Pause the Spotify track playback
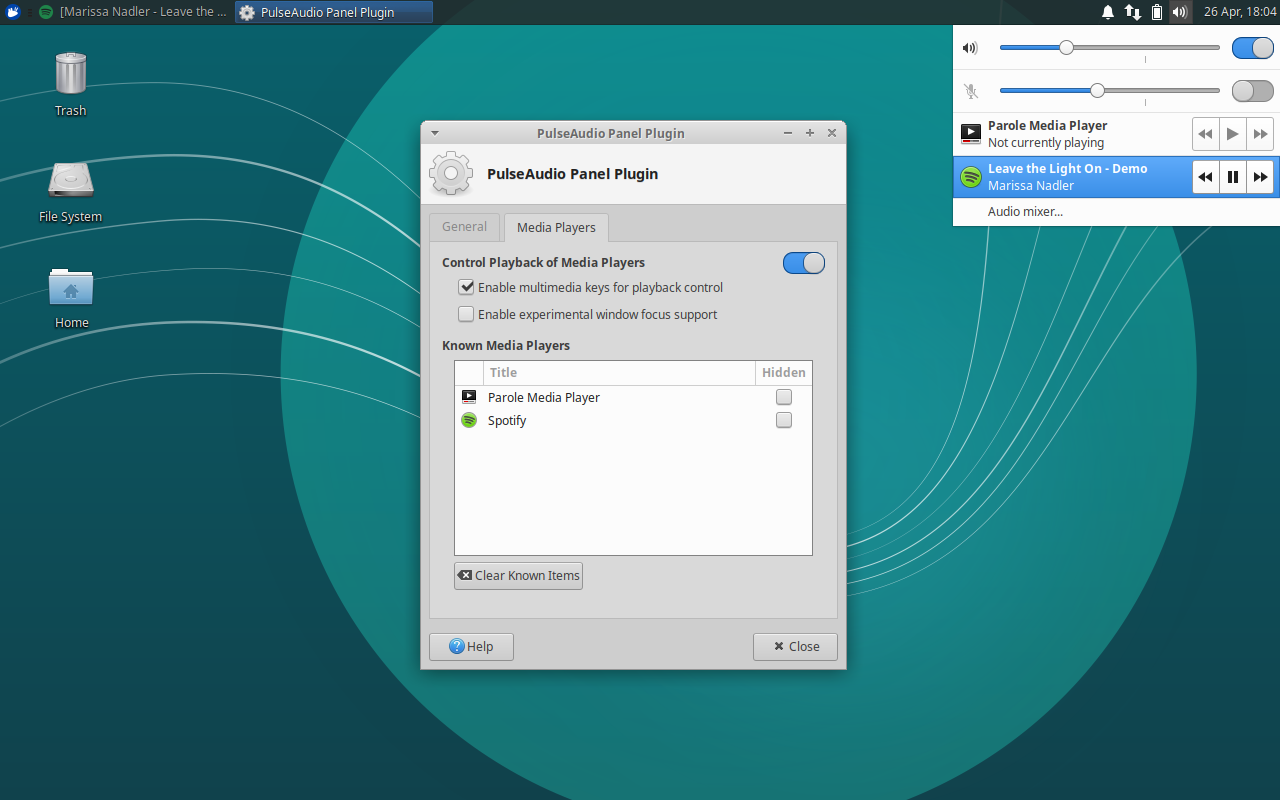 (x=1232, y=177)
